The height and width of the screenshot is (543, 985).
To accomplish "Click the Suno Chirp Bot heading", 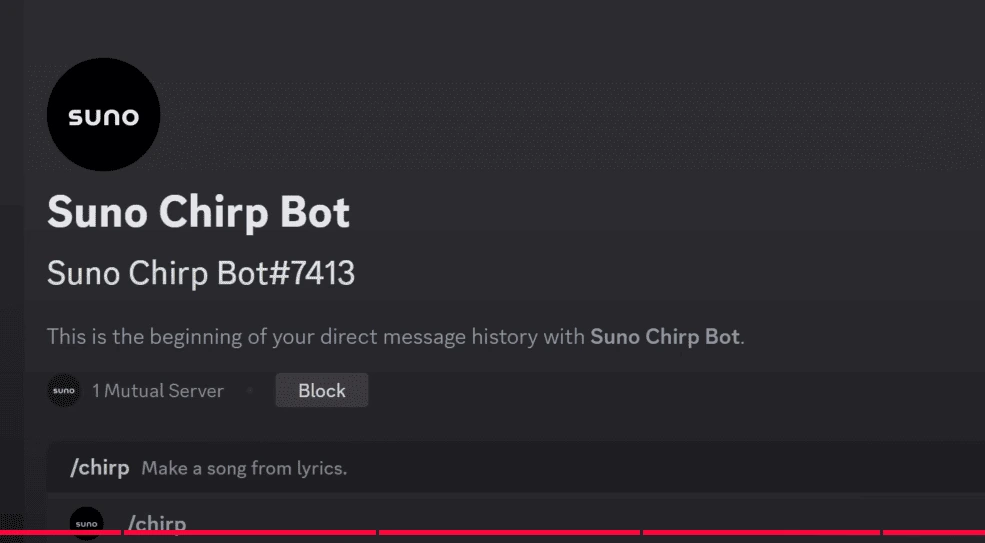I will pos(198,212).
